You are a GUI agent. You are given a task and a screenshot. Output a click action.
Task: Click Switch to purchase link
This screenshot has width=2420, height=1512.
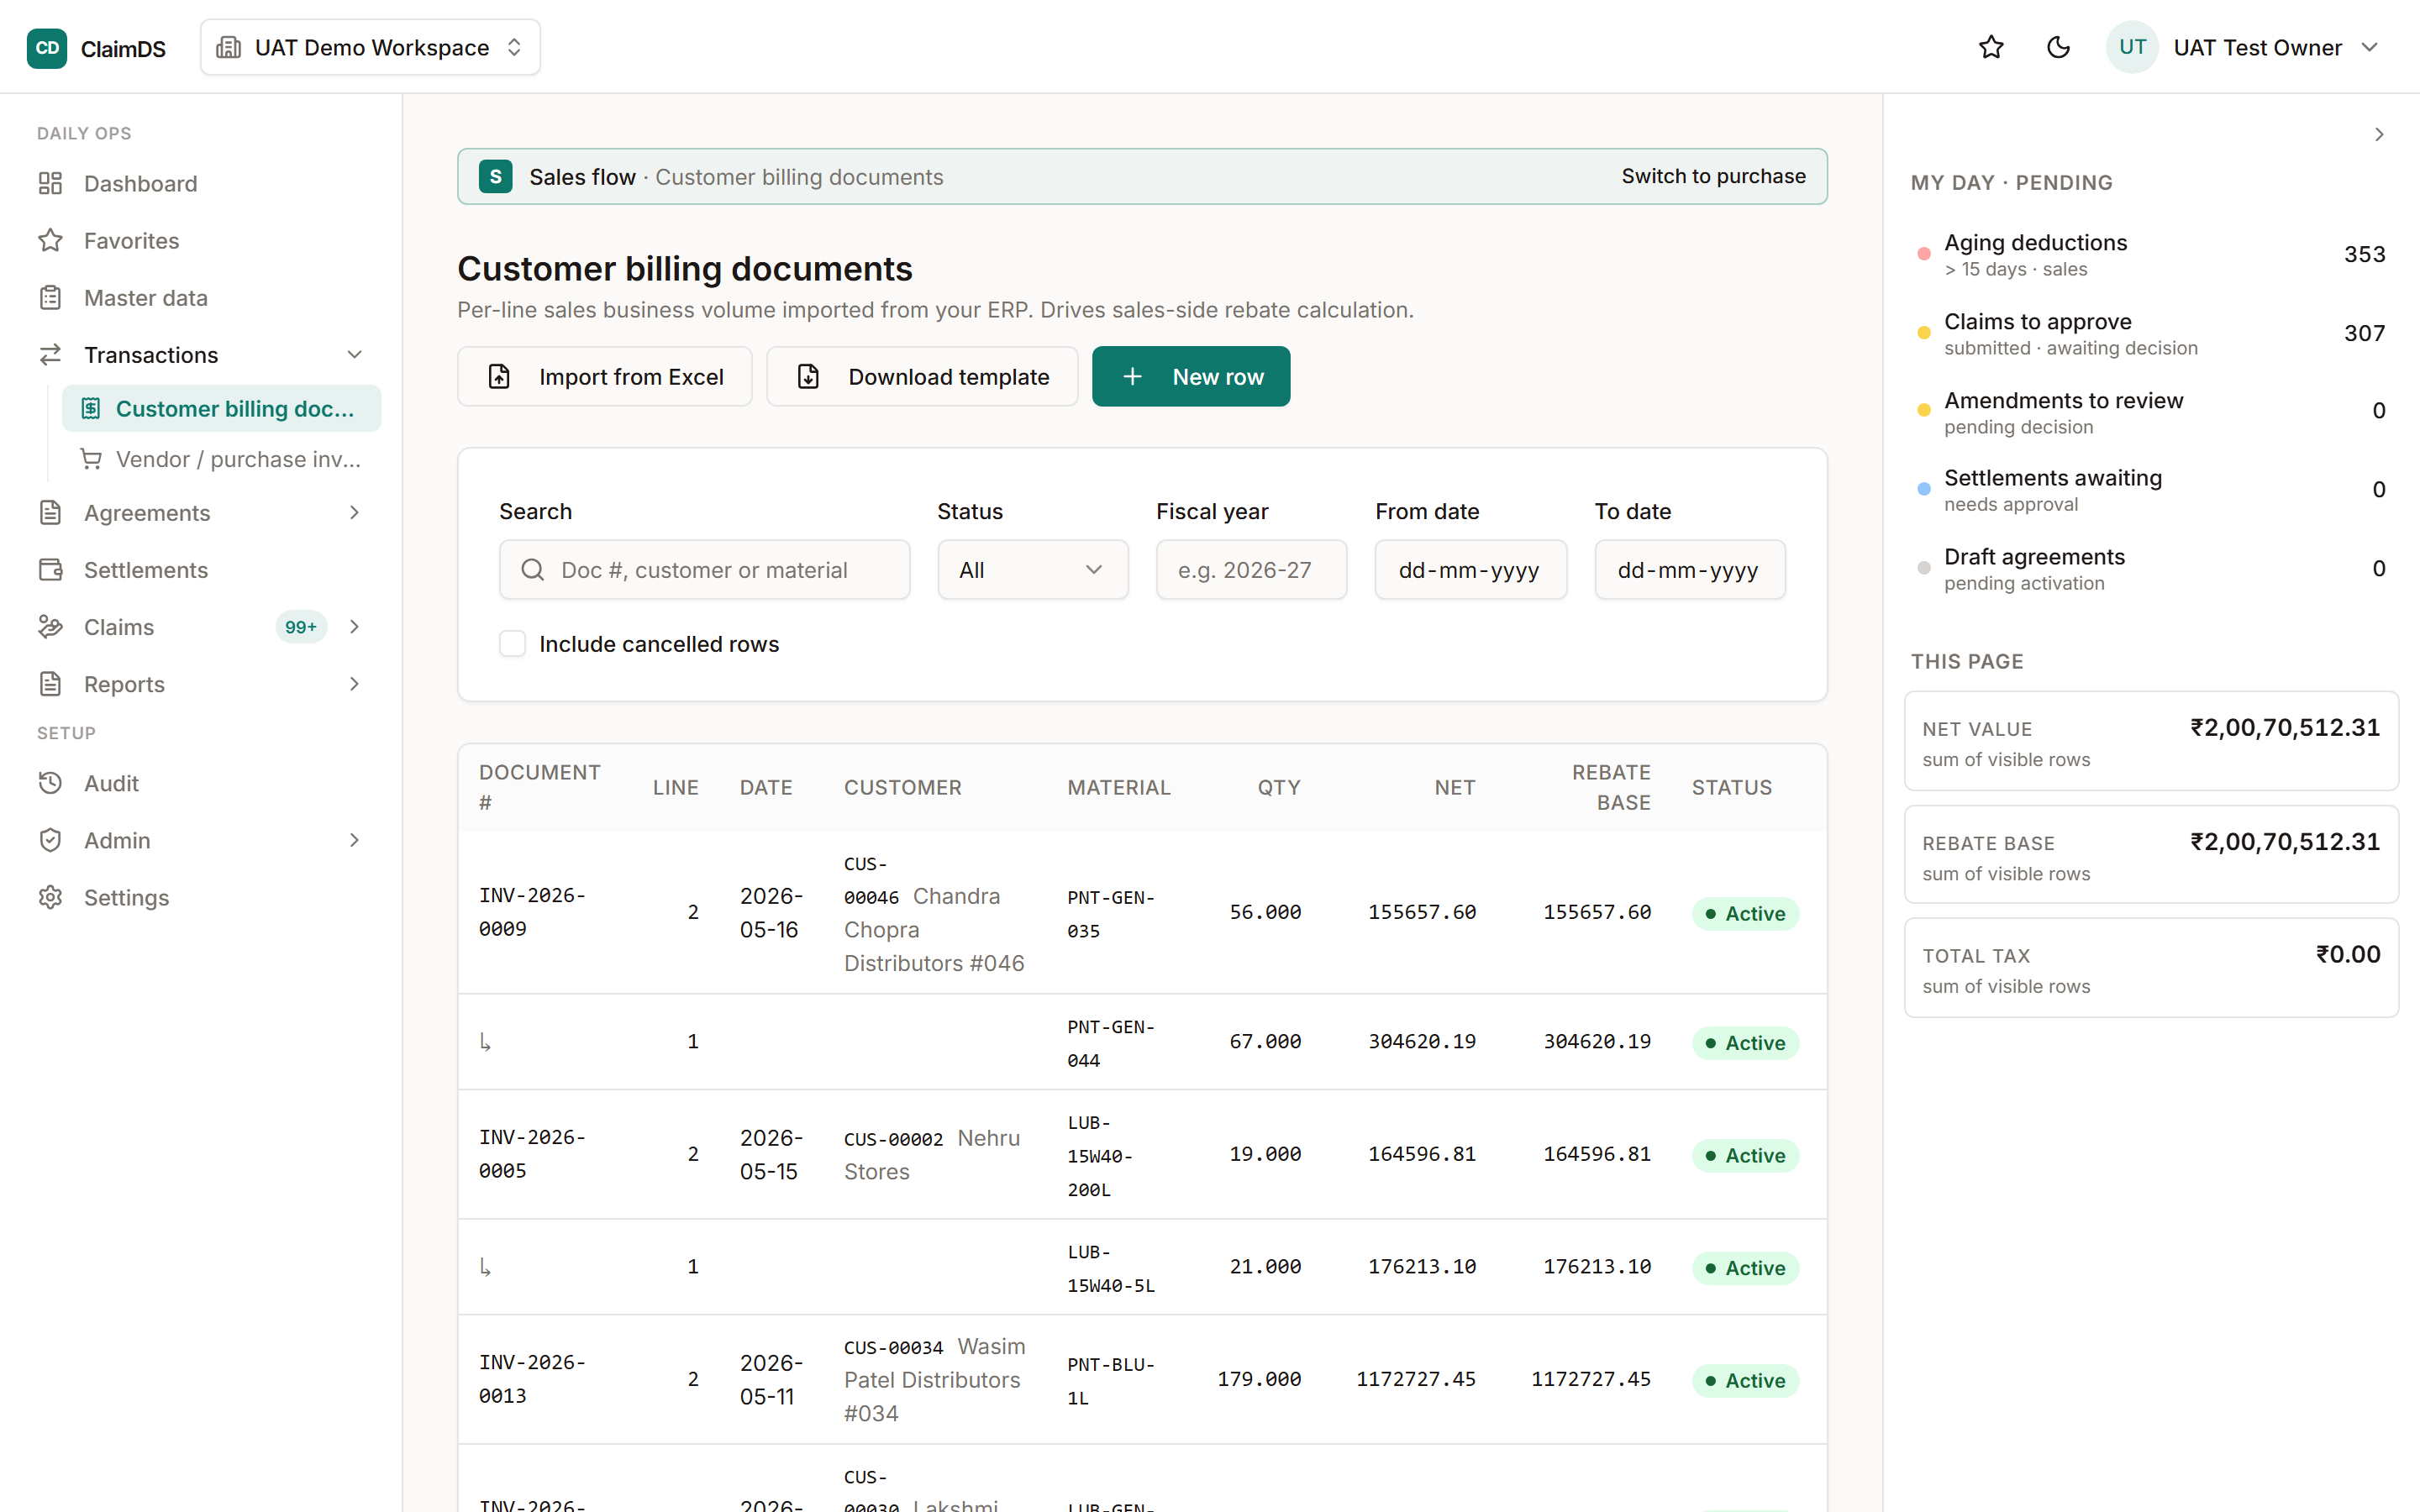pyautogui.click(x=1713, y=176)
